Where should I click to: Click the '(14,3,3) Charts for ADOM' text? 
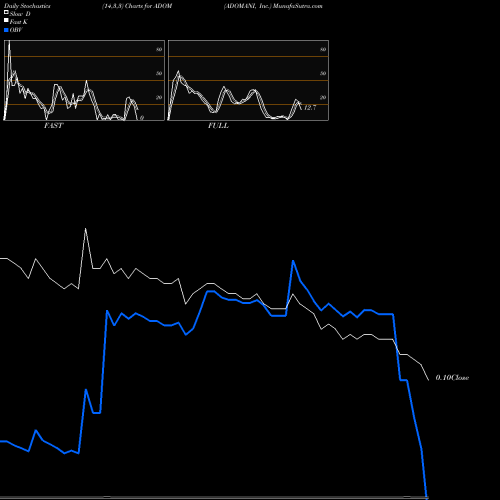137,6
